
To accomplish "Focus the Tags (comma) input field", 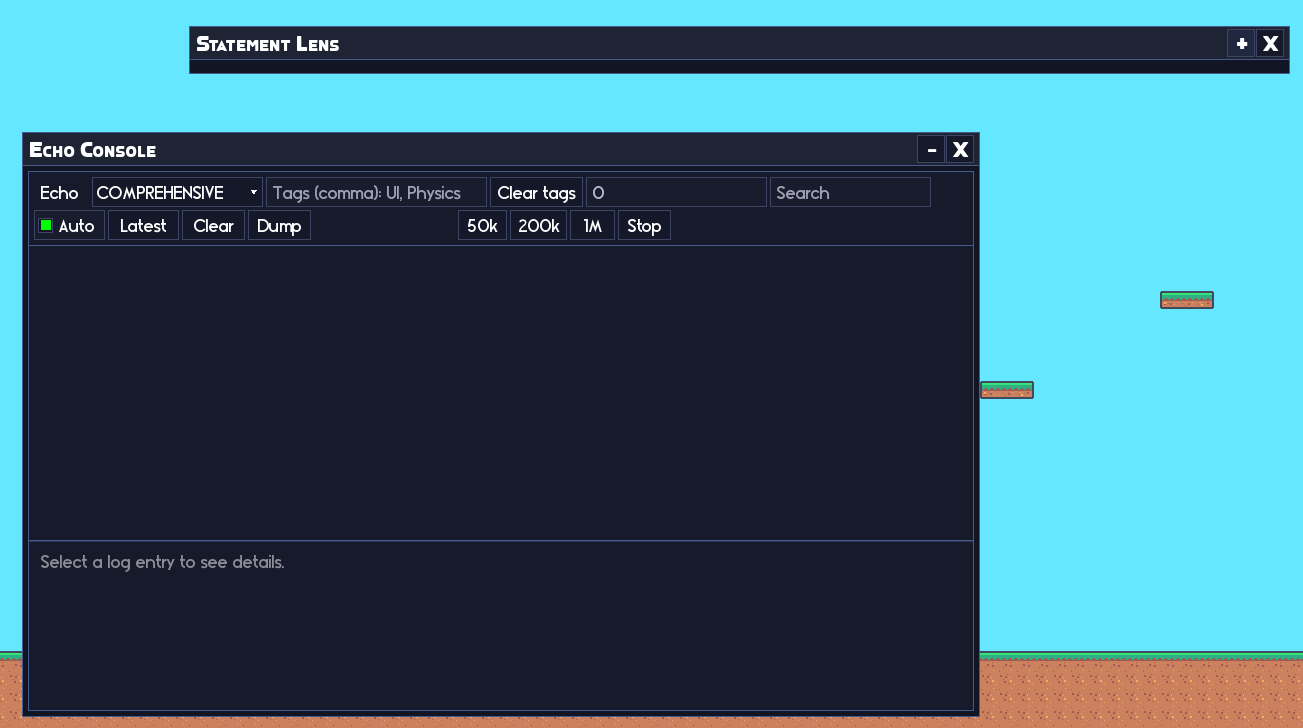I will (x=376, y=193).
